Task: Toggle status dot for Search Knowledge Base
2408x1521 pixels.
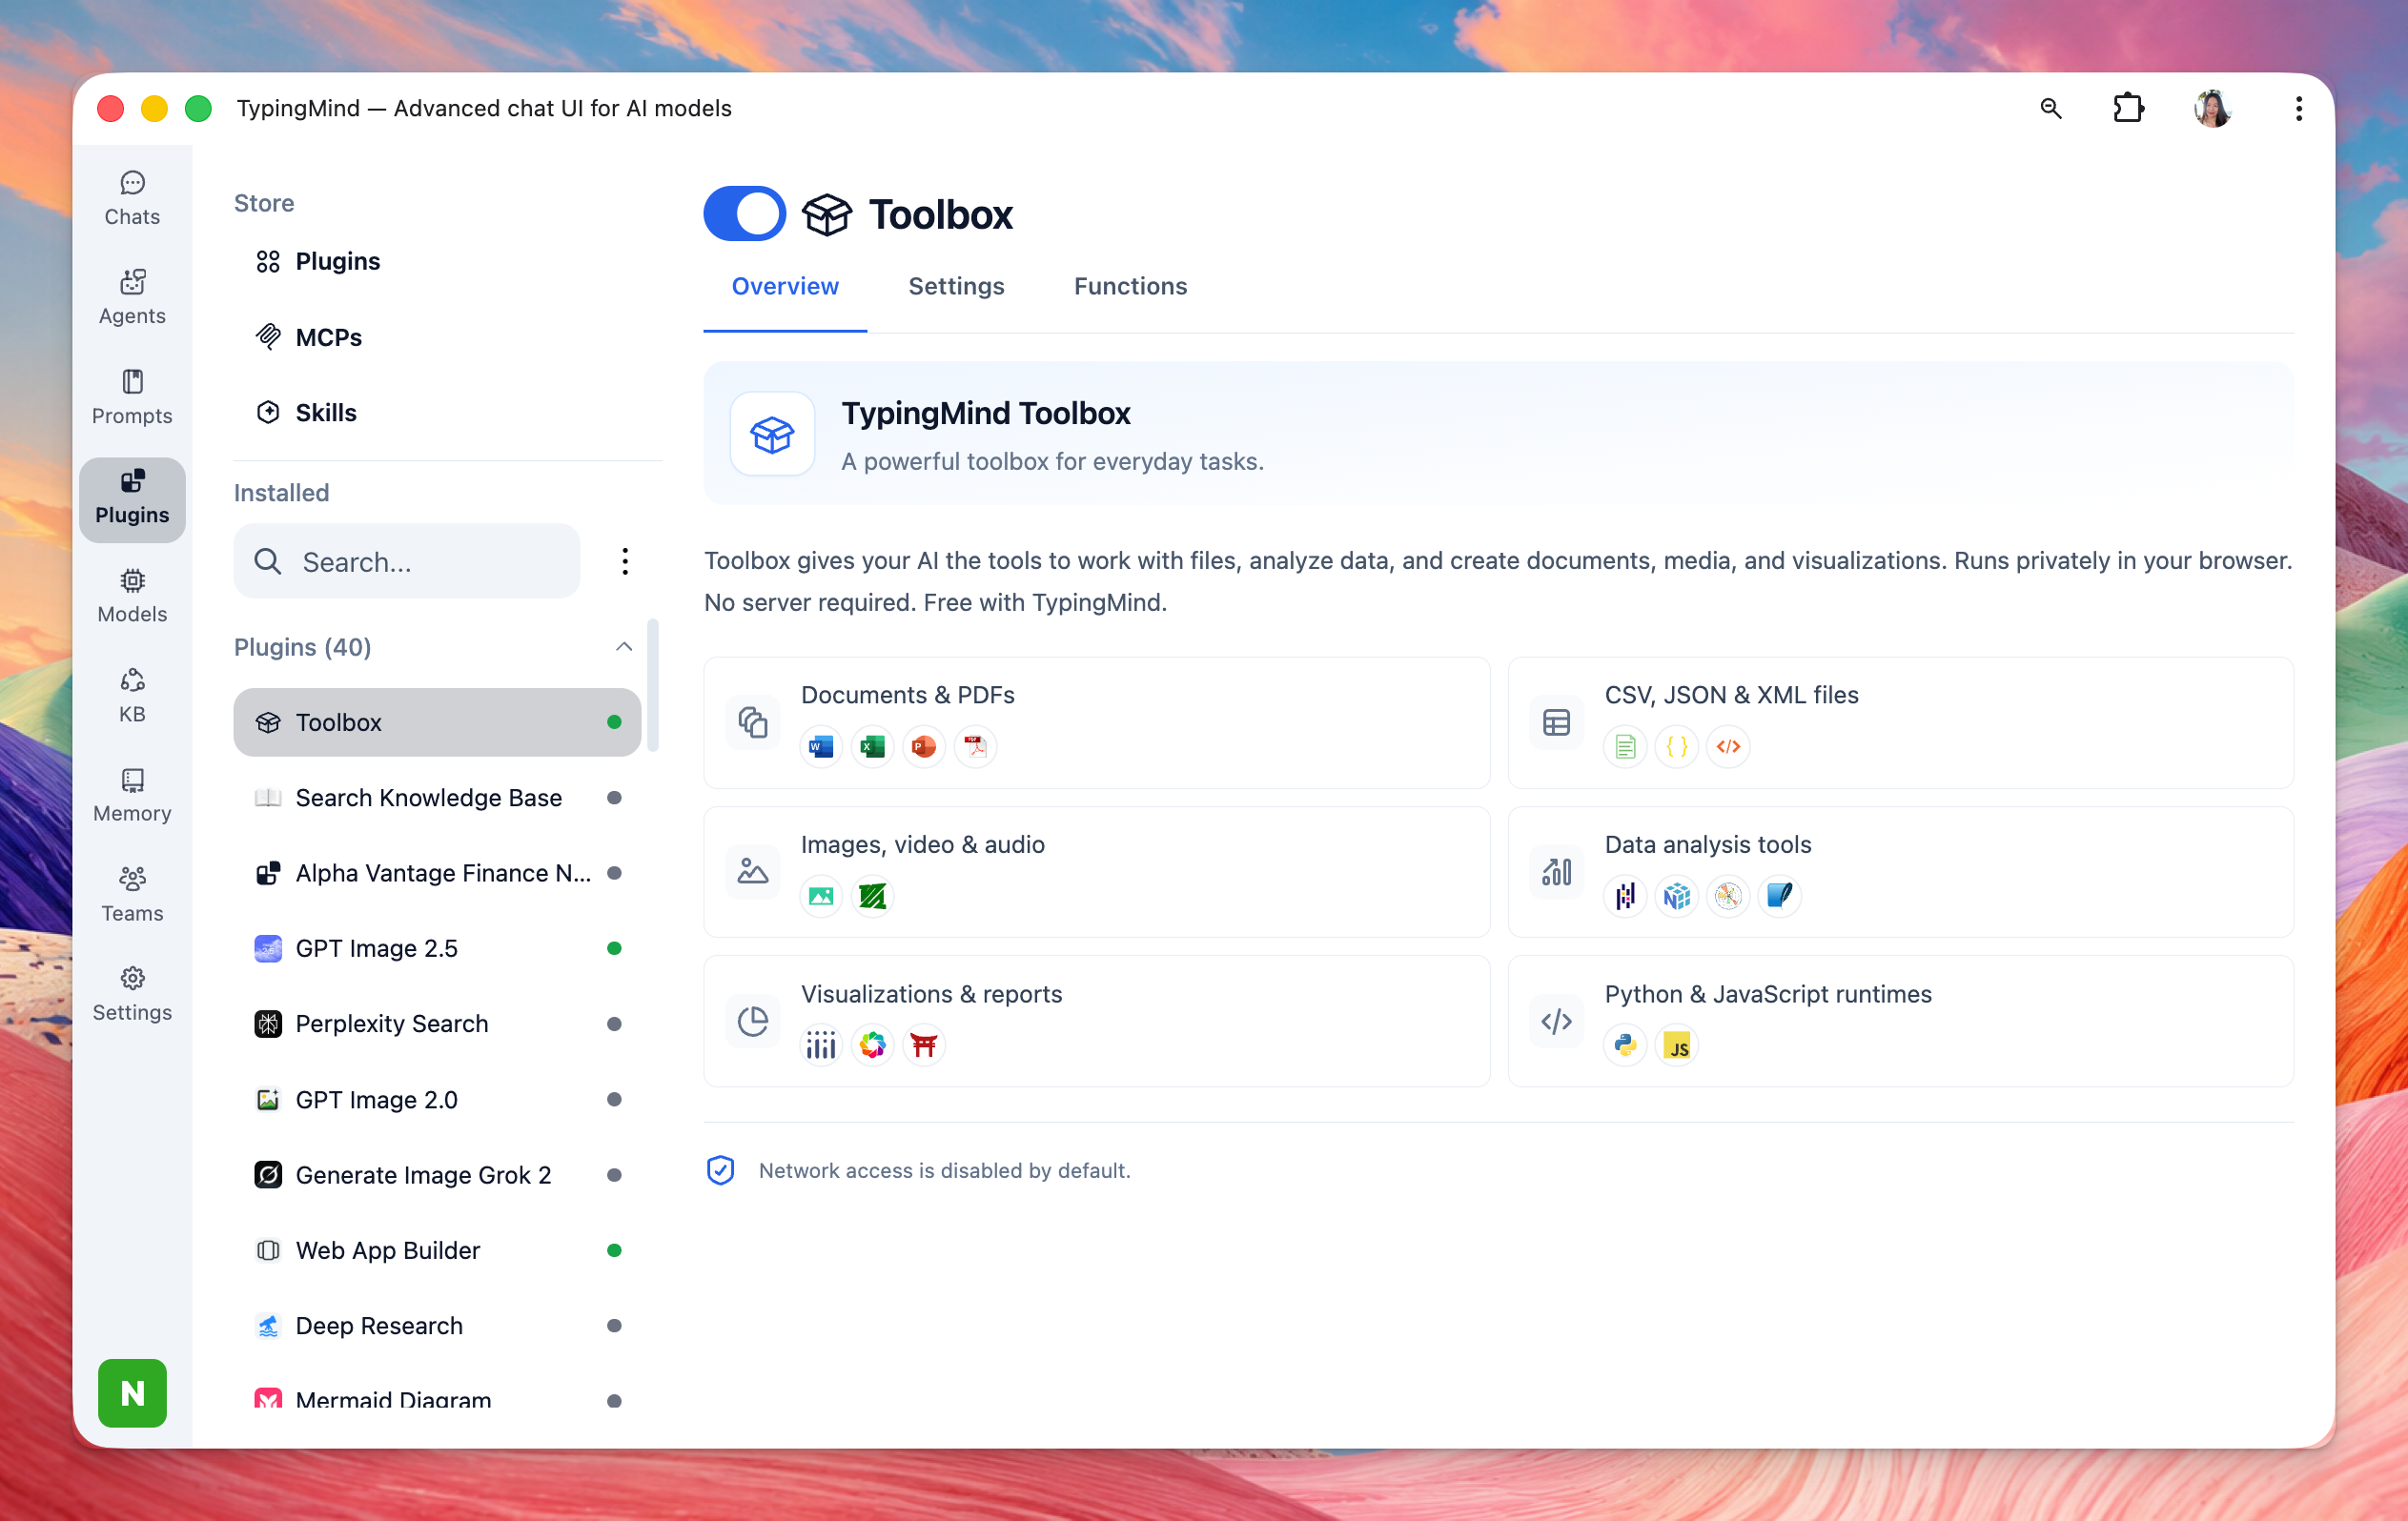Action: tap(614, 798)
